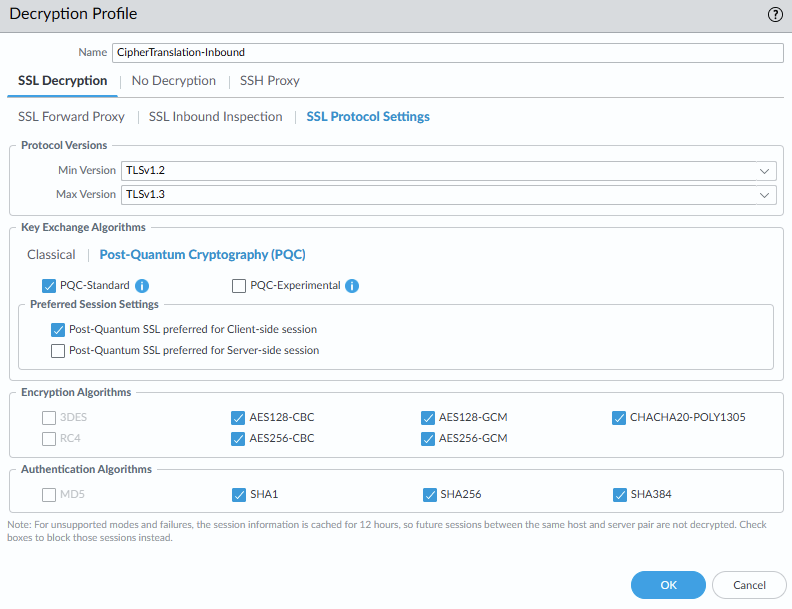Open the SSH Proxy tab

point(269,81)
